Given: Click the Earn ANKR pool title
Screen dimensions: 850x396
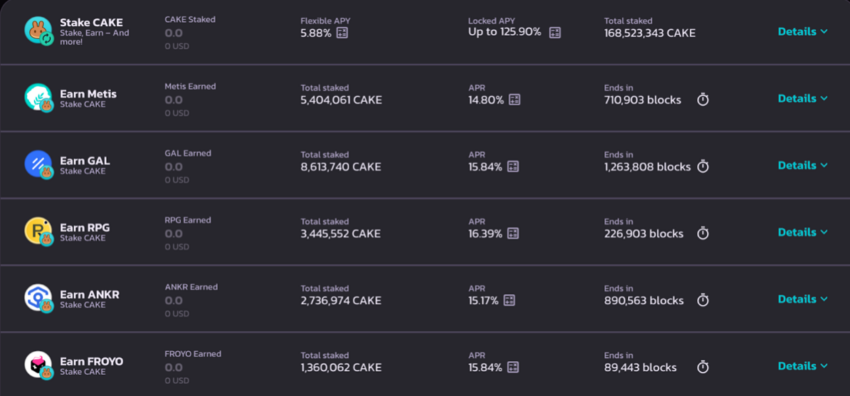Looking at the screenshot, I should [89, 295].
